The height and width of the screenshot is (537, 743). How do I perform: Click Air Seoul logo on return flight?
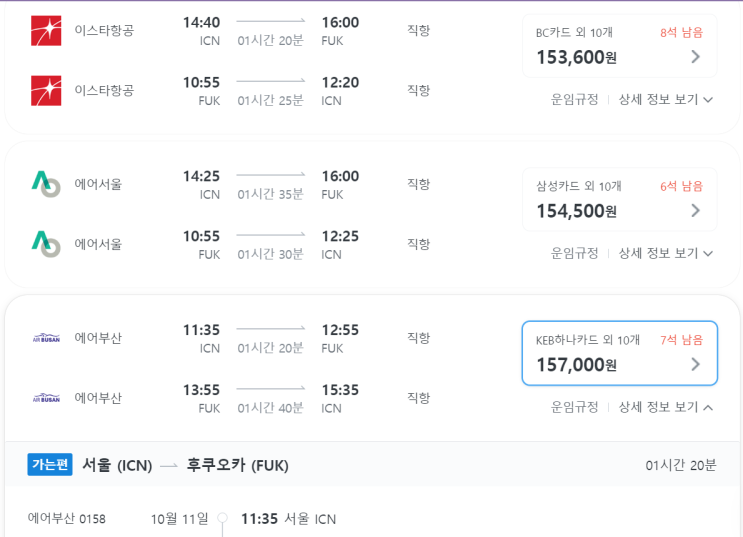[46, 244]
